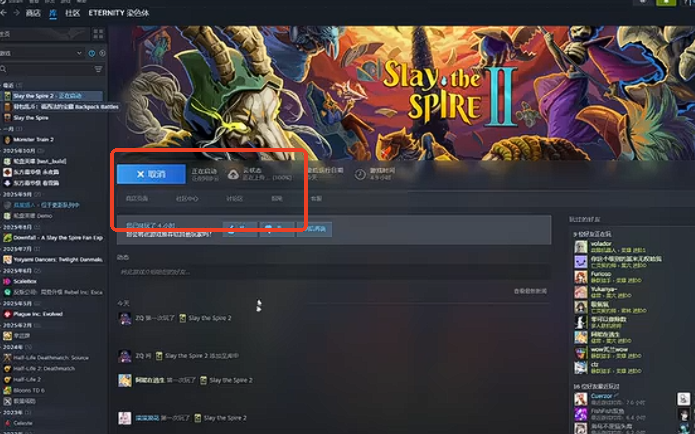Click the Monster Train 2 game icon

(7, 139)
